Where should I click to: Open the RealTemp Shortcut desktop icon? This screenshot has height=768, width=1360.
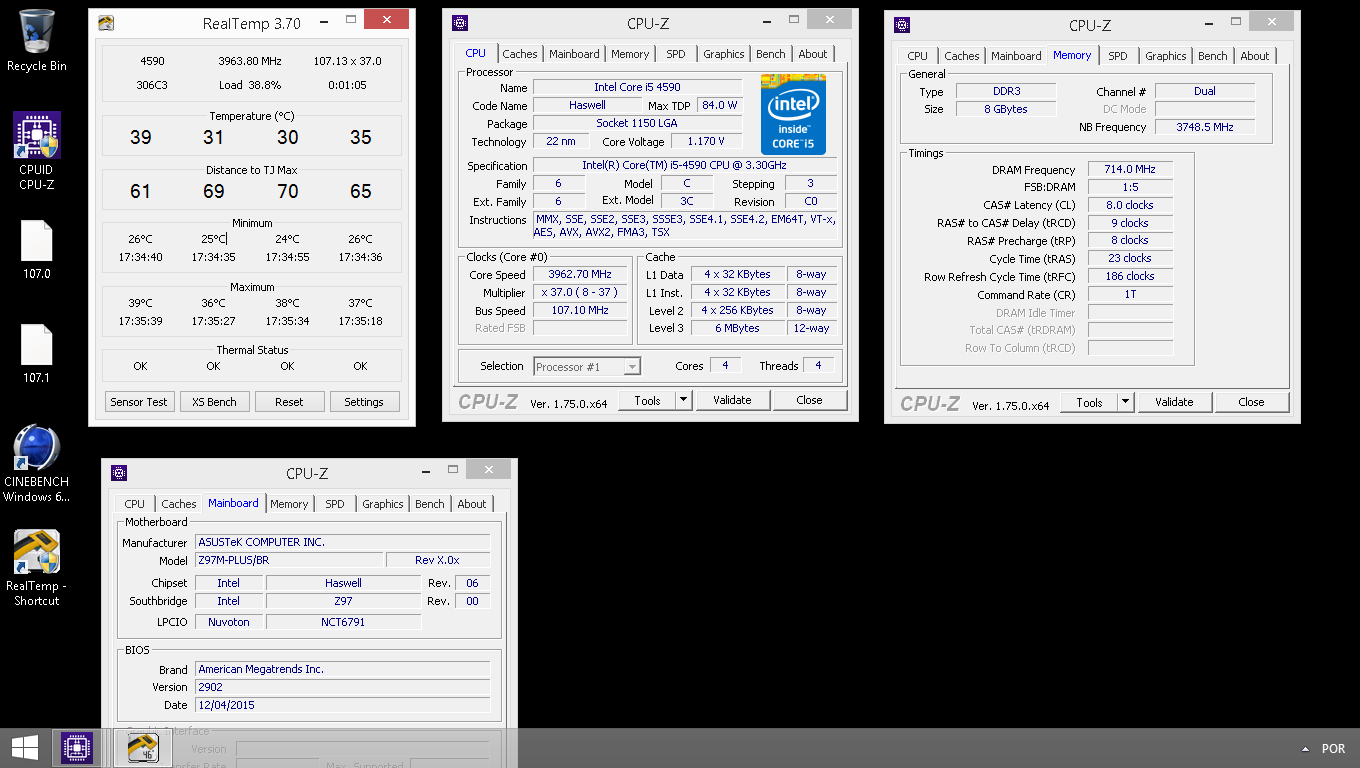pos(37,567)
